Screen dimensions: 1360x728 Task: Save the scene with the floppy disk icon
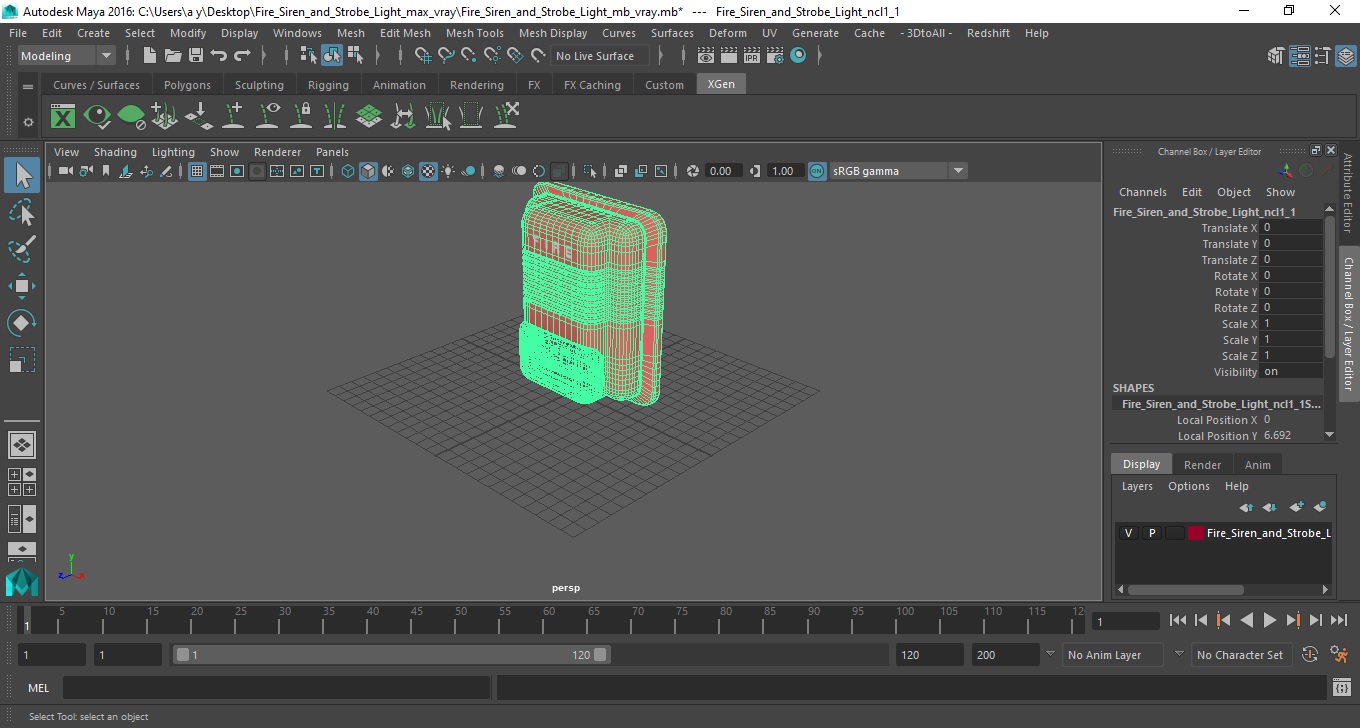pyautogui.click(x=196, y=56)
